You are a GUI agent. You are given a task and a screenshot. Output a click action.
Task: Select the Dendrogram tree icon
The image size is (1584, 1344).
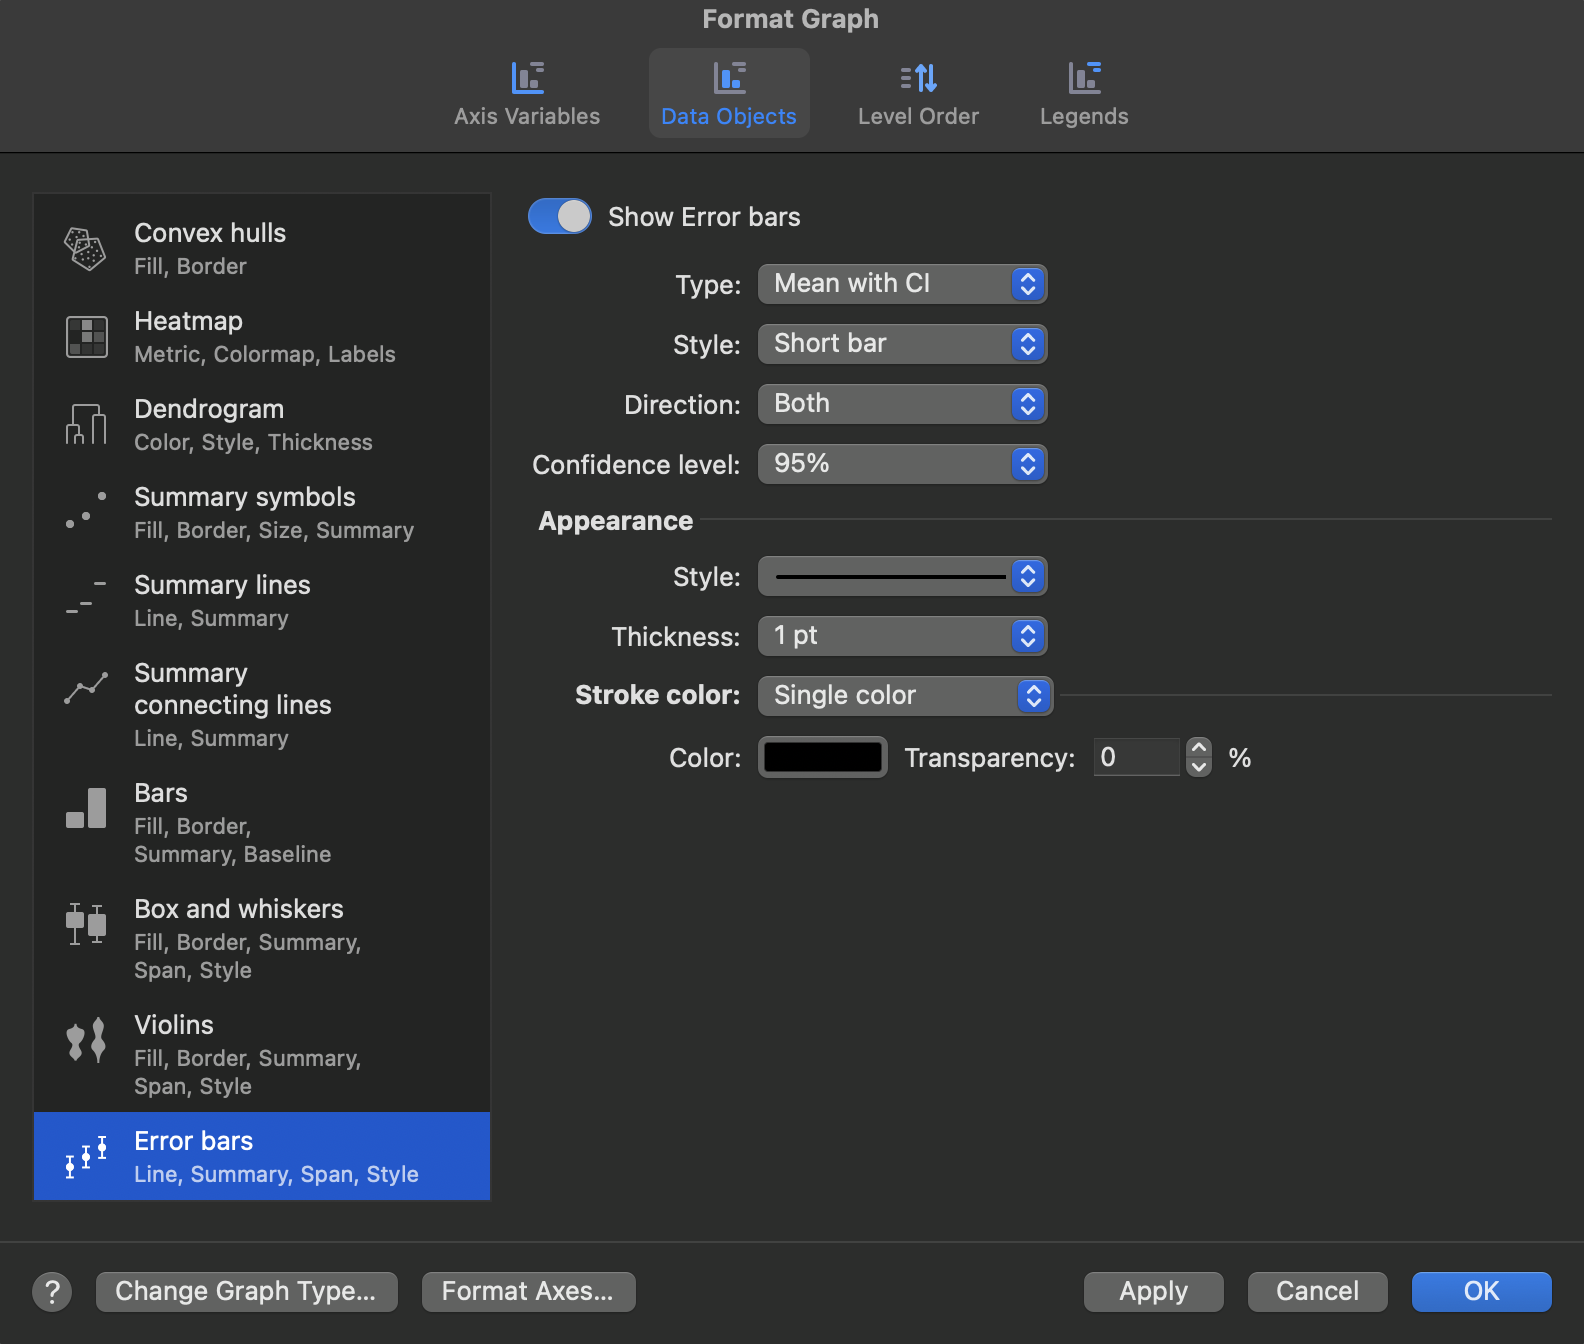coord(86,424)
